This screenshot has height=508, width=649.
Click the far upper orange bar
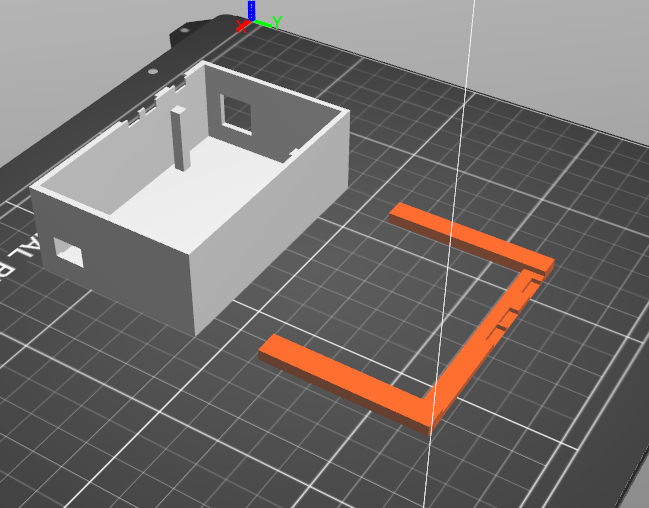tap(472, 240)
